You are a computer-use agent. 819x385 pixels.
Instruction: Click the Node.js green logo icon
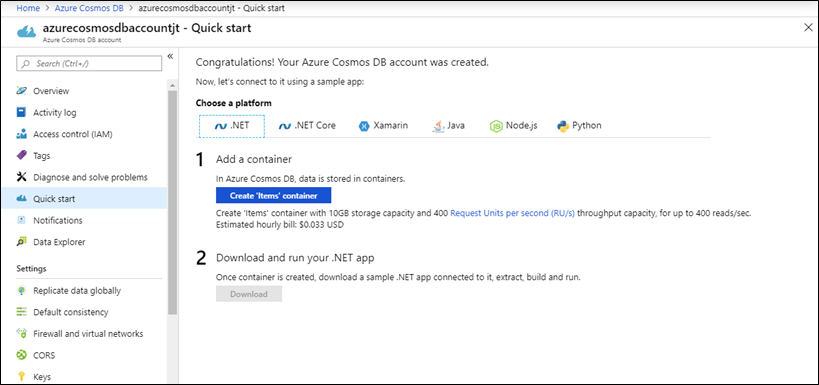coord(496,126)
